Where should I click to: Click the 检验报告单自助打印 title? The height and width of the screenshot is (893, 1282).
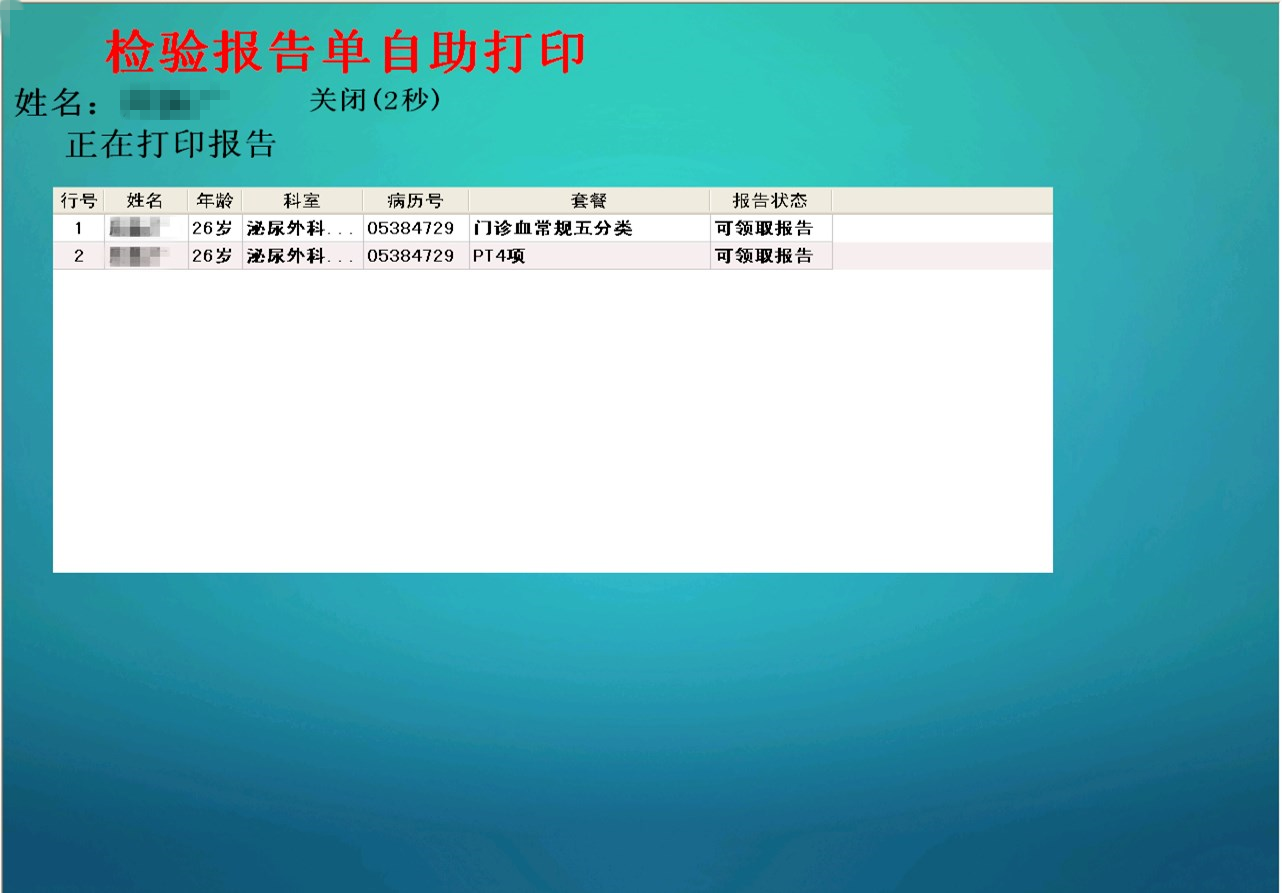[345, 53]
